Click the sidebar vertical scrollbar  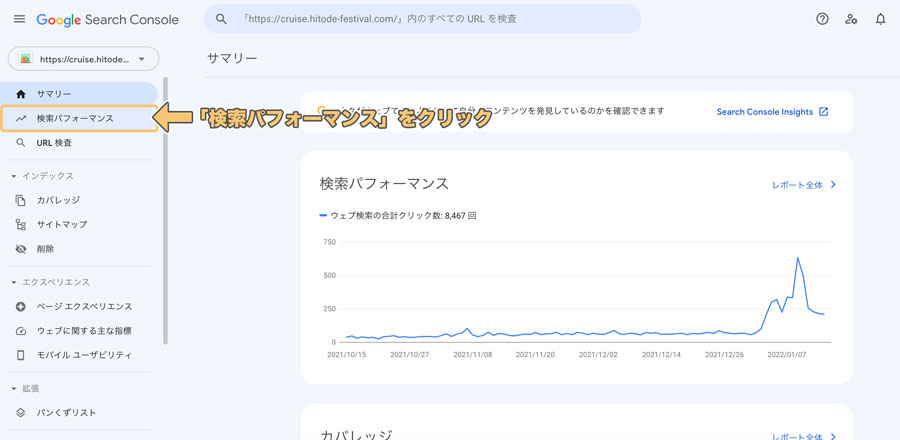tap(165, 211)
